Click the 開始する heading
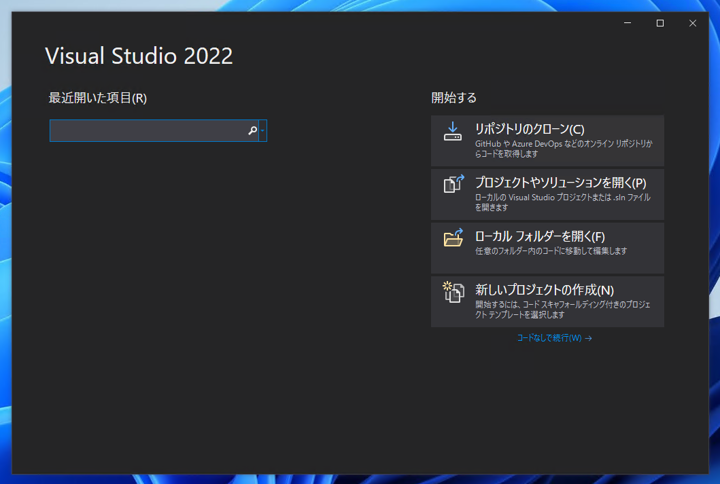The width and height of the screenshot is (720, 484). [x=454, y=97]
